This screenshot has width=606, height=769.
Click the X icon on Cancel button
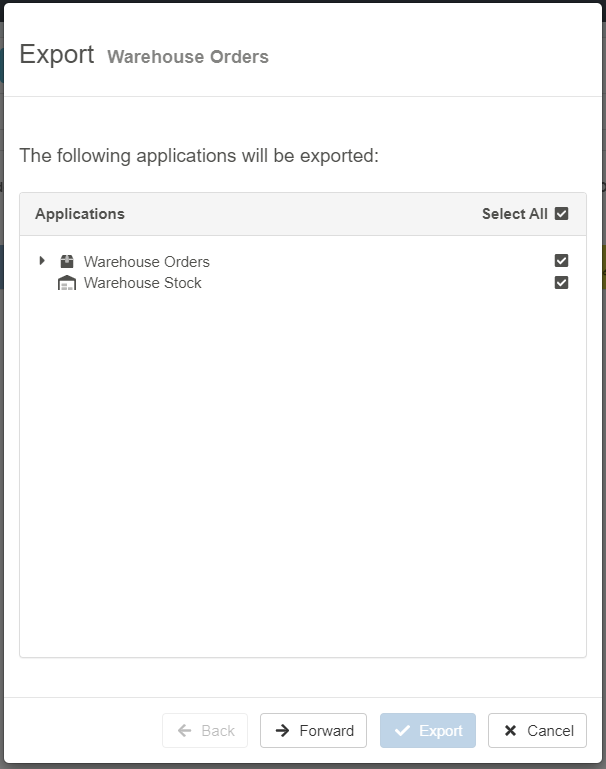(510, 731)
